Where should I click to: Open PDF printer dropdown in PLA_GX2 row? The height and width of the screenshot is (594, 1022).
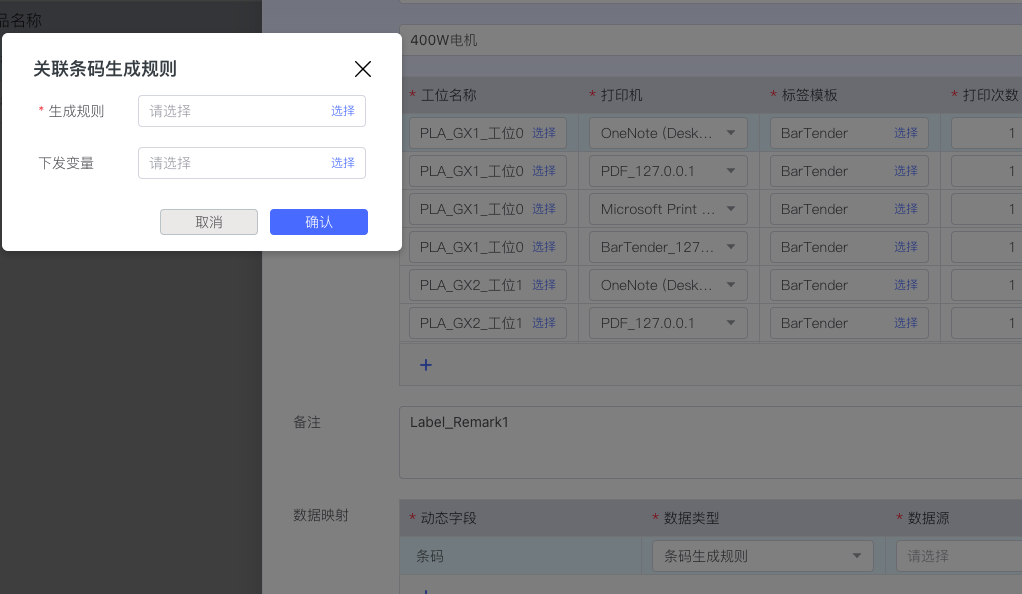point(668,323)
